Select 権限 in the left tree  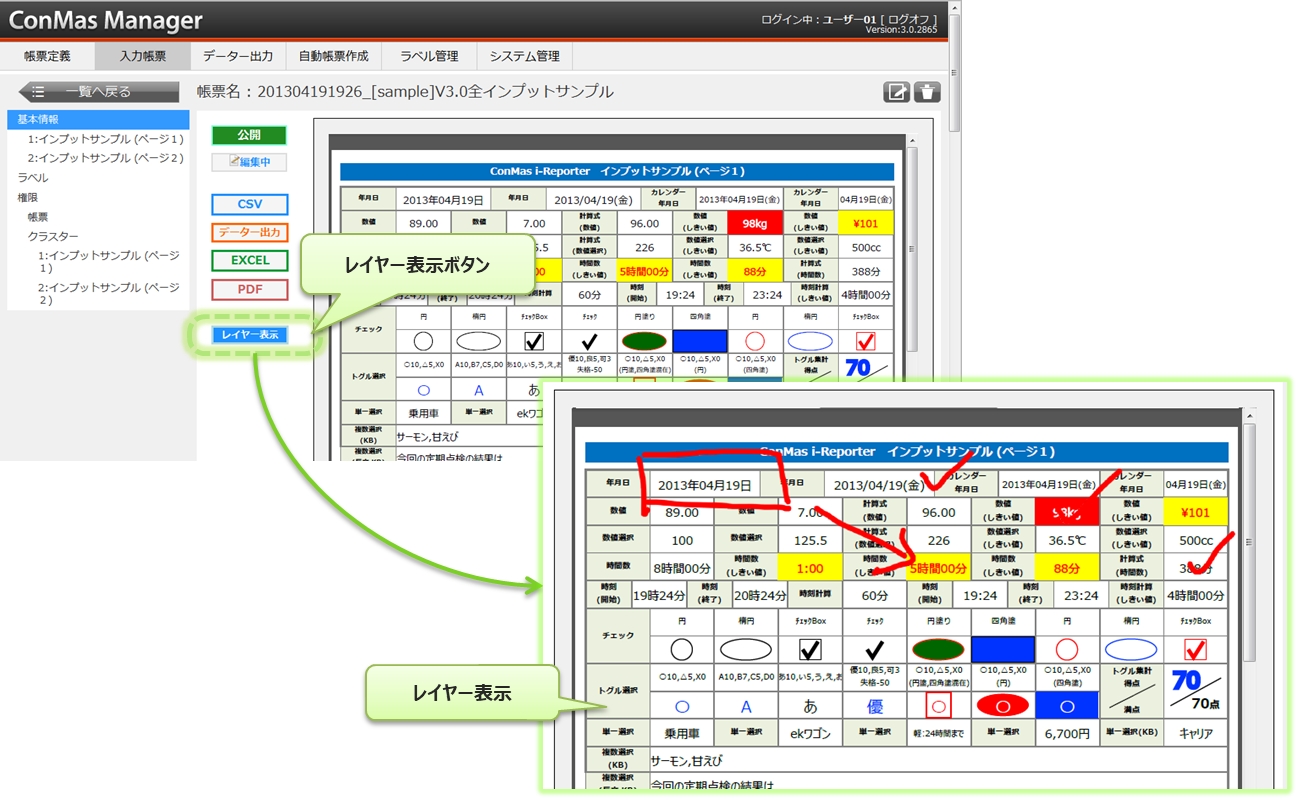pos(27,198)
